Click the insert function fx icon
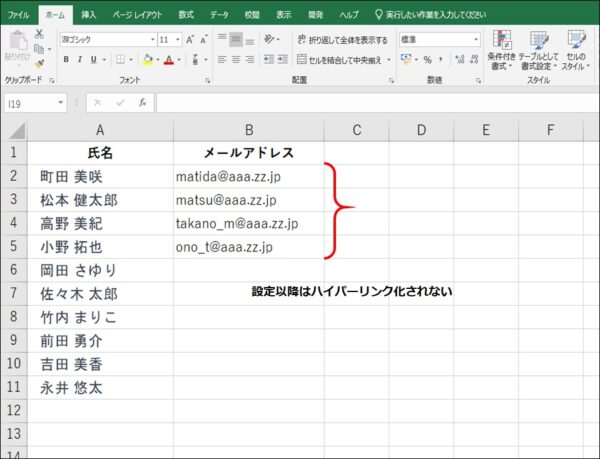The width and height of the screenshot is (600, 459). pos(143,102)
